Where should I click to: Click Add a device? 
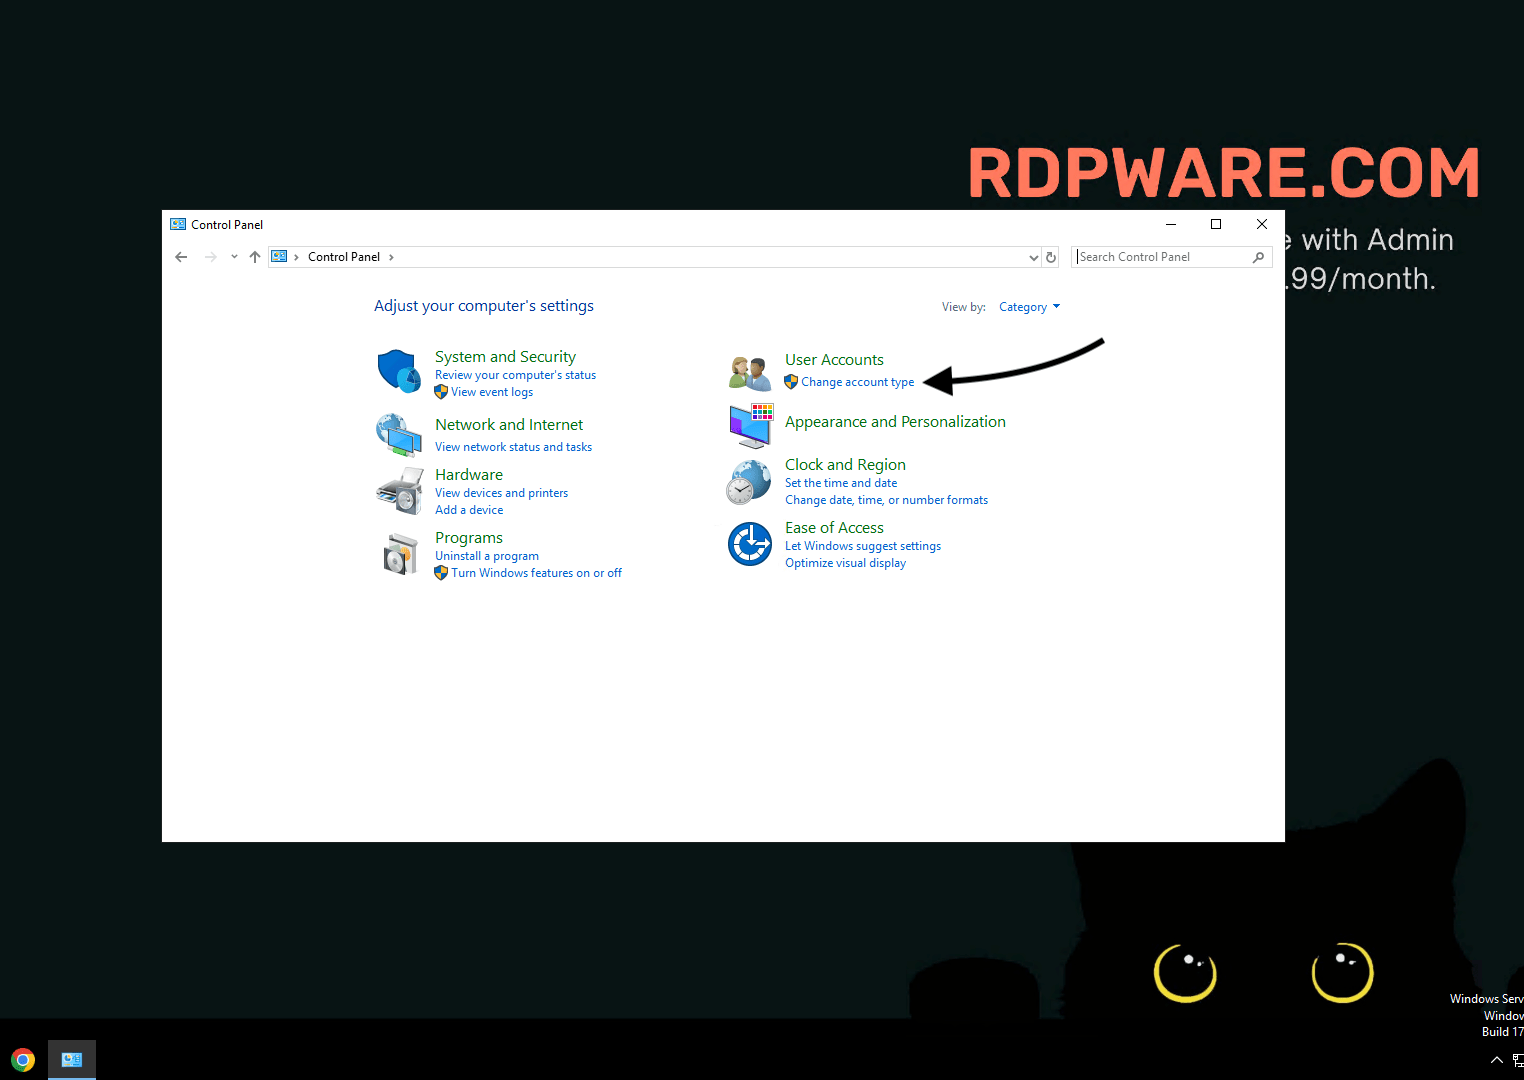pos(469,510)
